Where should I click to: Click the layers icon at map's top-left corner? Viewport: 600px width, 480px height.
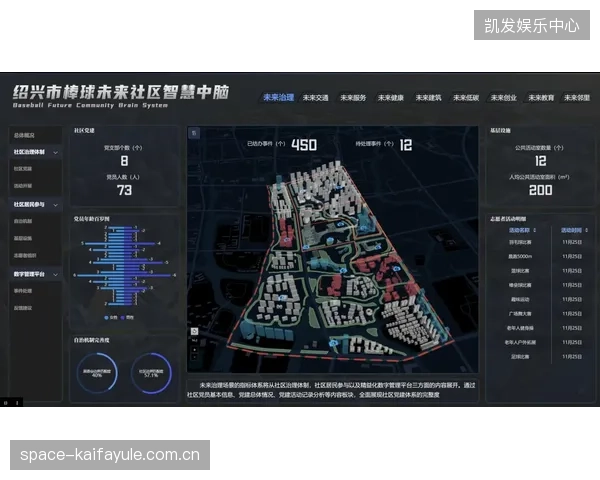tap(194, 133)
